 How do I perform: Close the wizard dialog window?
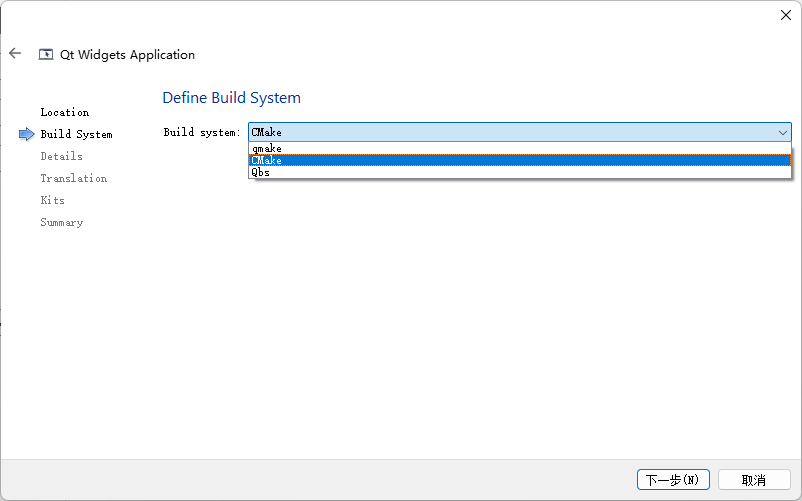785,15
